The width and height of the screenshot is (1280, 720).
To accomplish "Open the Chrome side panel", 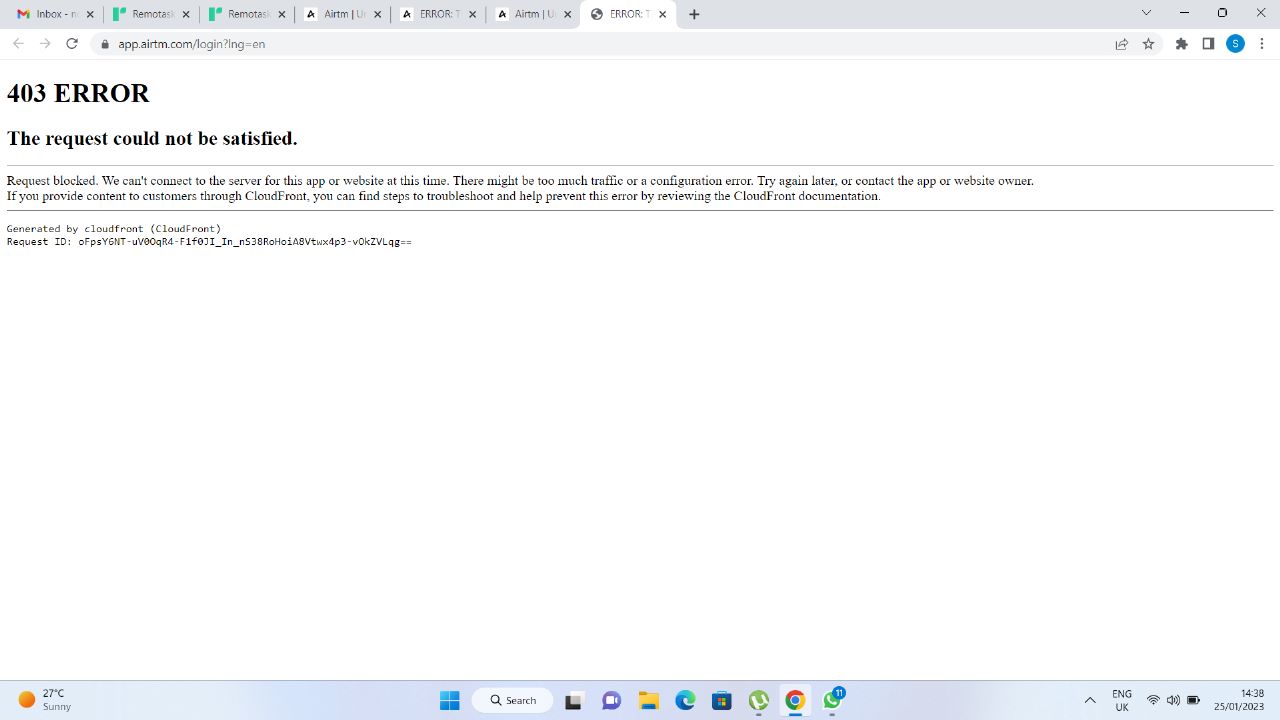I will (x=1208, y=44).
